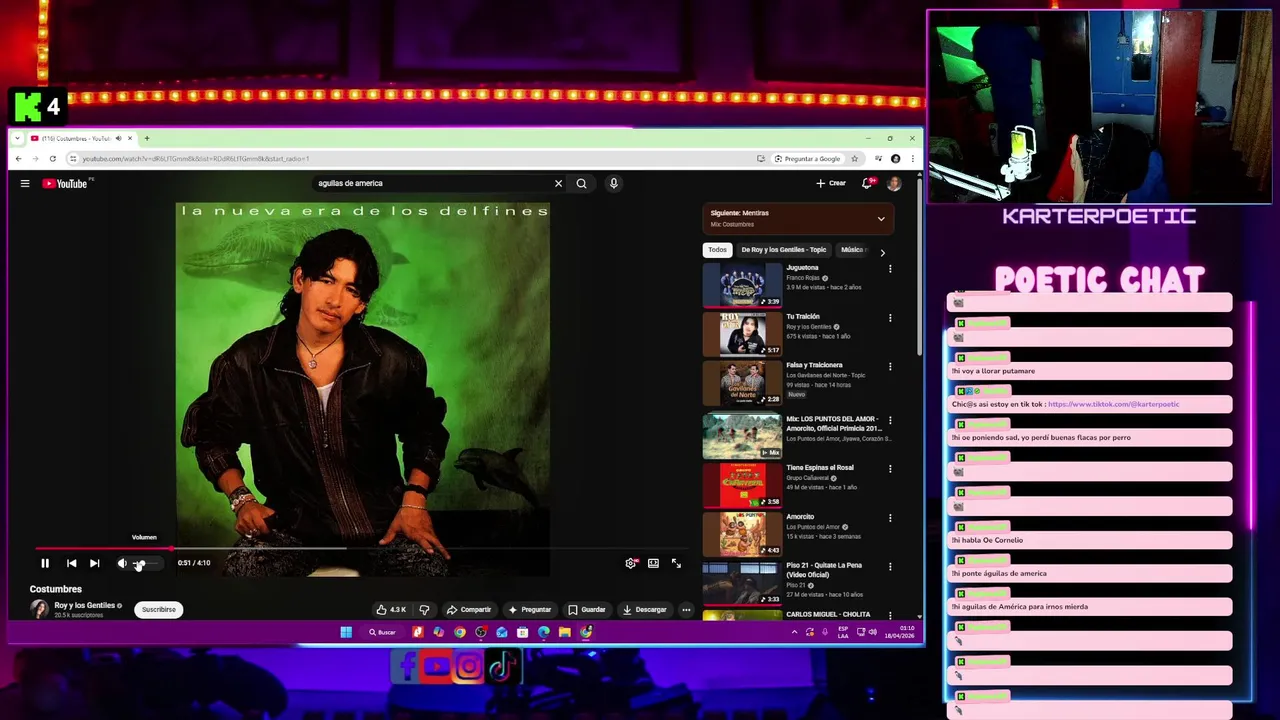Click the Preguntar button below video

[x=530, y=609]
